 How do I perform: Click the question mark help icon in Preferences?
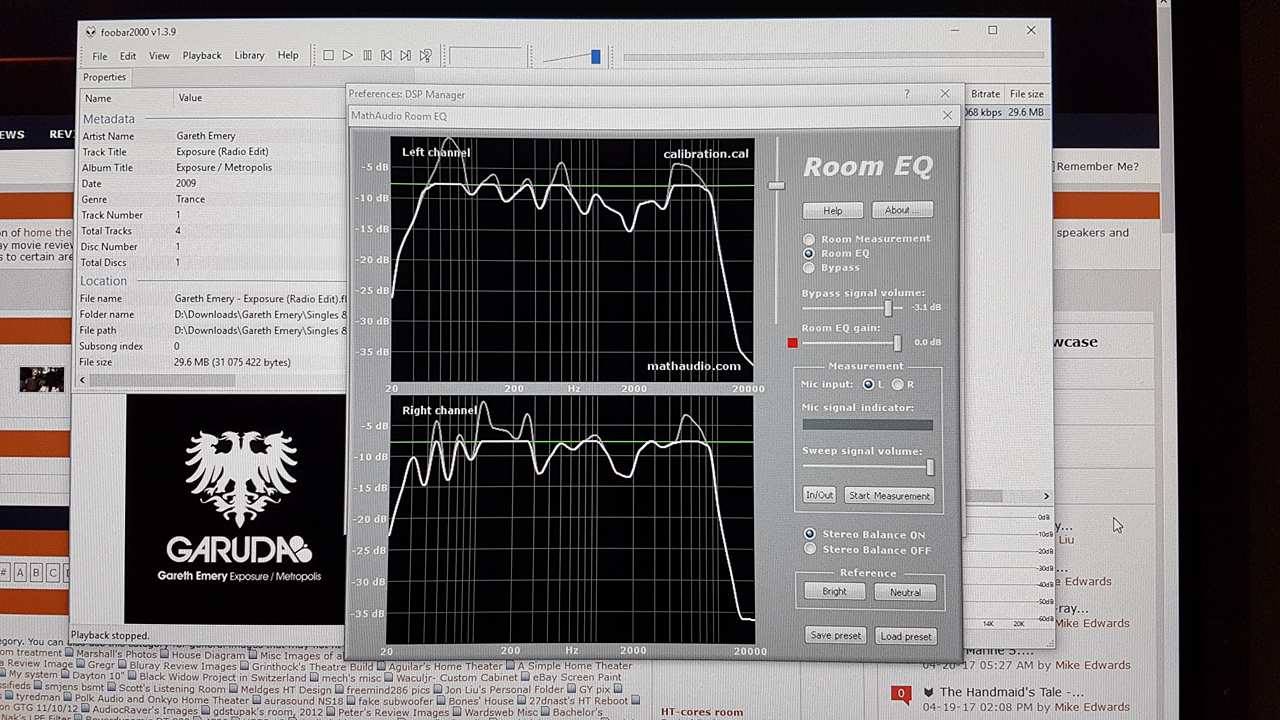[907, 94]
